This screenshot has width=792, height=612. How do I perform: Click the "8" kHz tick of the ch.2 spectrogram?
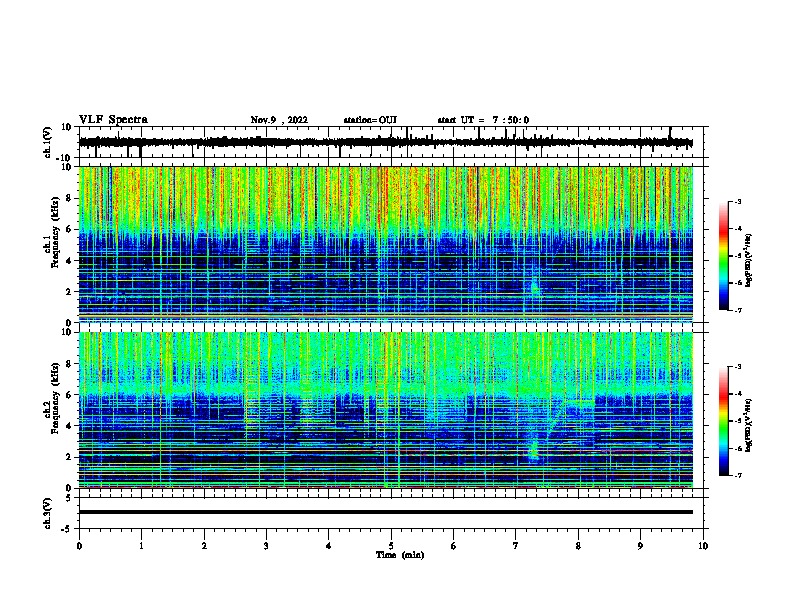coord(69,364)
